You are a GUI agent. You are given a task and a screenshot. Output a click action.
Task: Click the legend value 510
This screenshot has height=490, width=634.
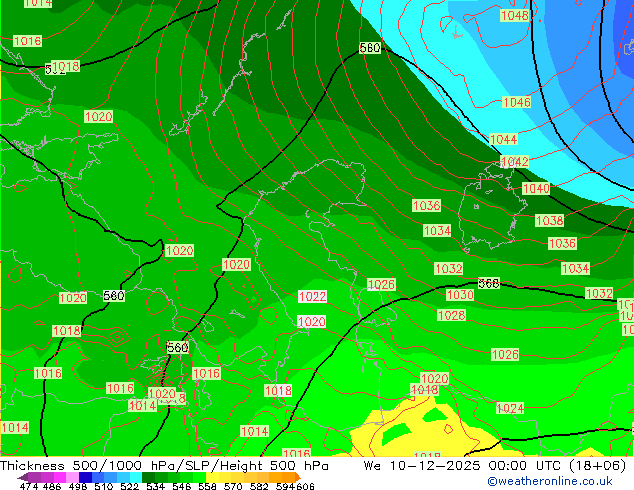click(104, 486)
